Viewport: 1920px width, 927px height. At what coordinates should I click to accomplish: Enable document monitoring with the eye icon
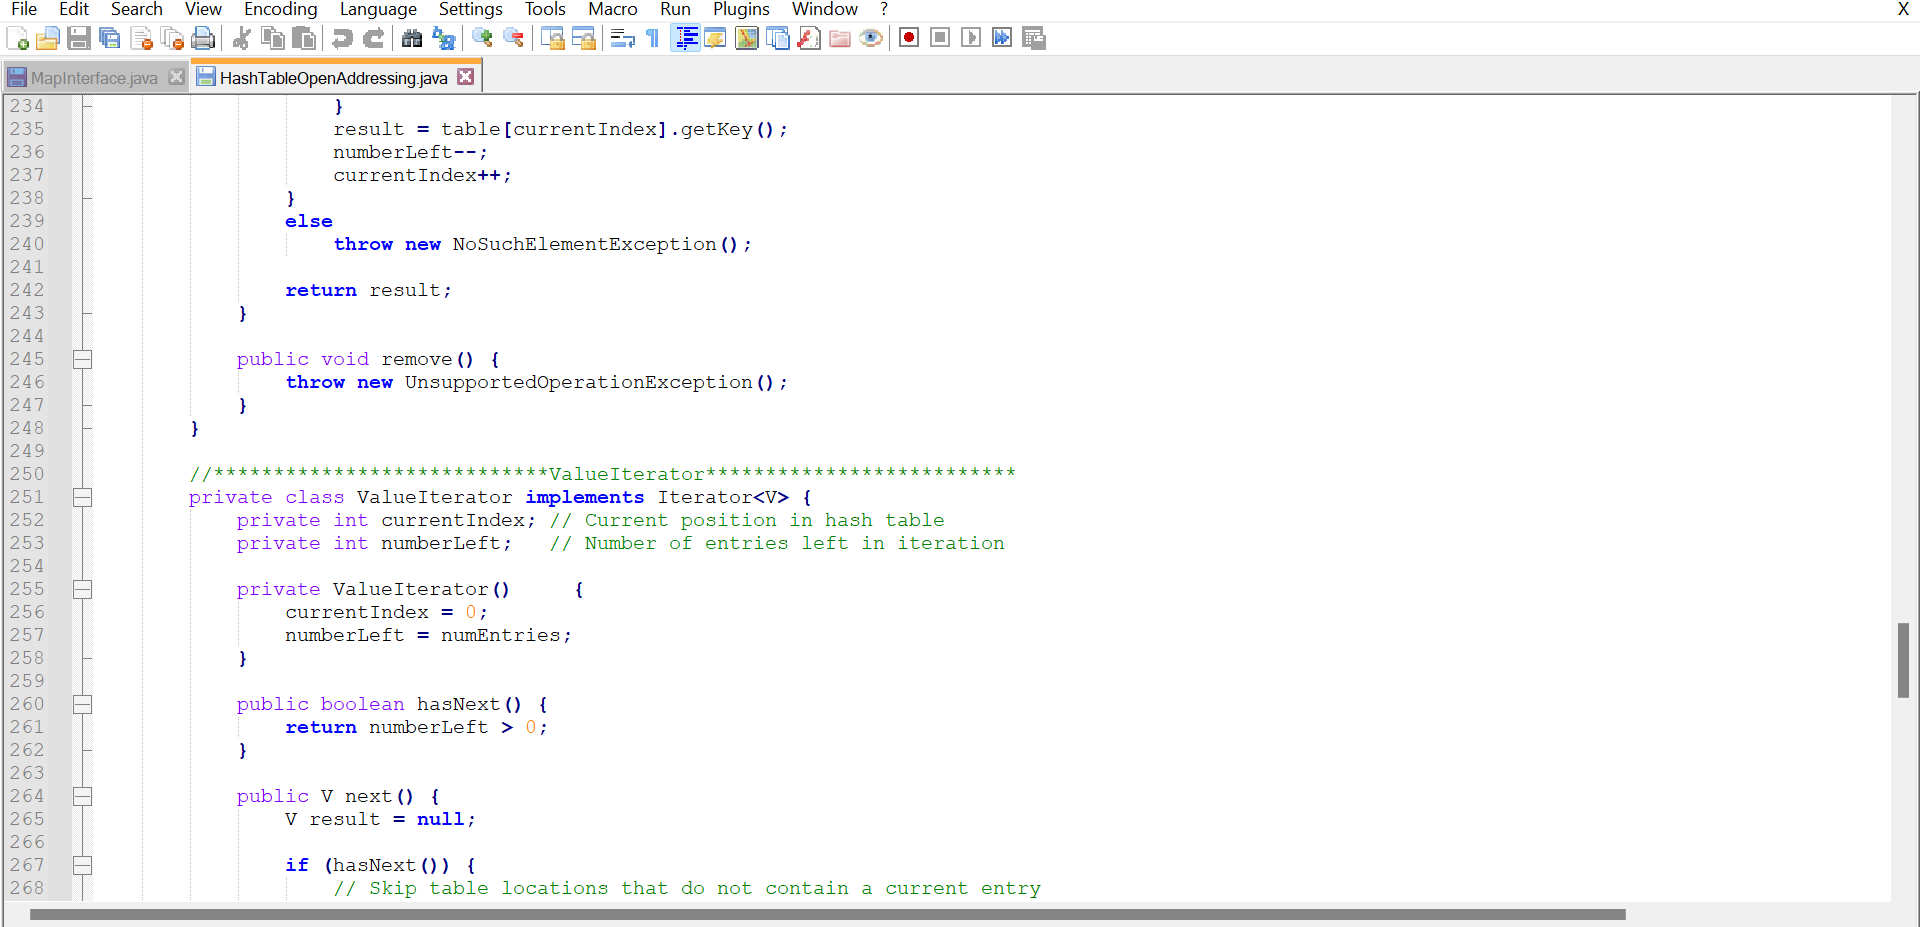coord(871,38)
